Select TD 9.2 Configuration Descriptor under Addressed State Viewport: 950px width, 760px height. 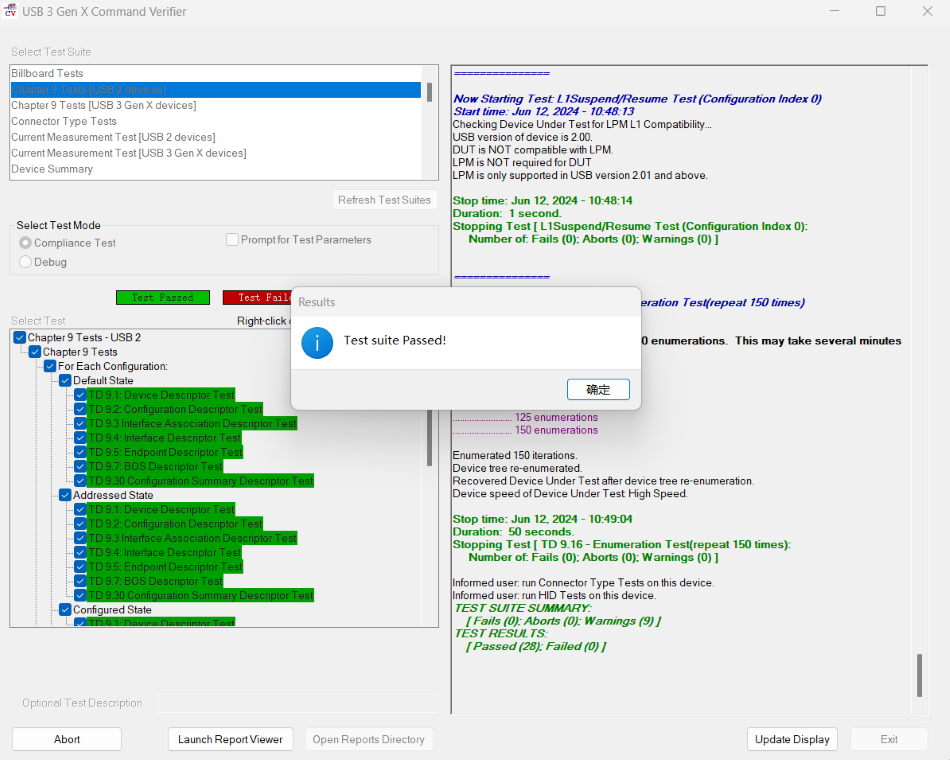(176, 524)
